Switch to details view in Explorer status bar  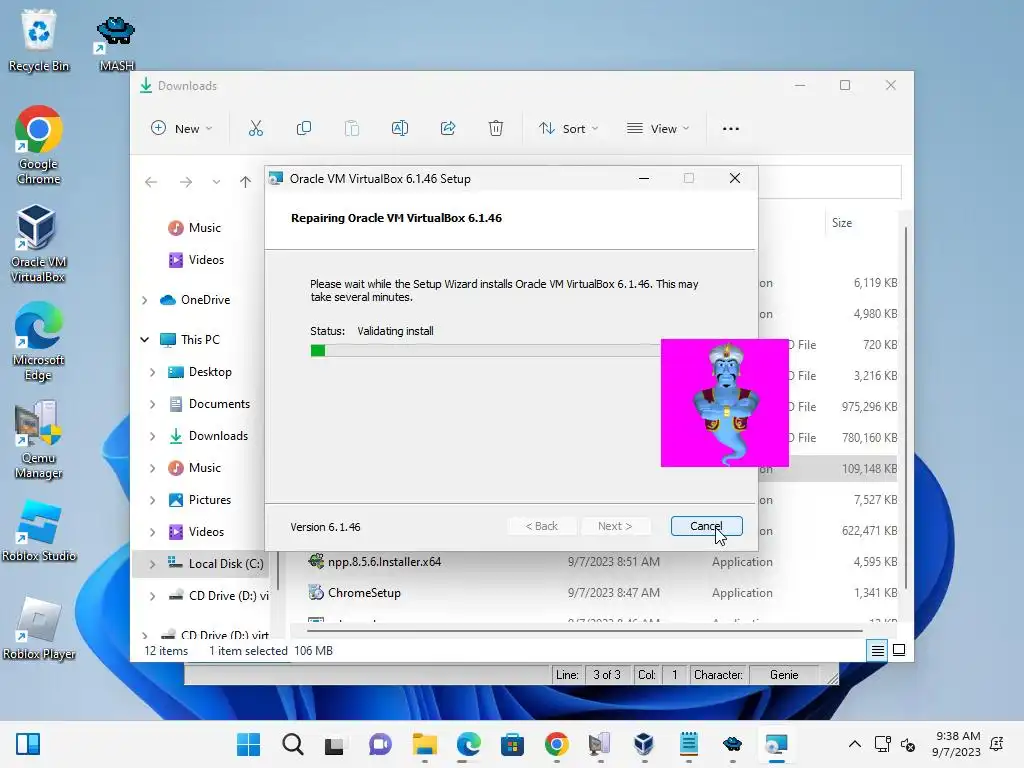tap(877, 650)
